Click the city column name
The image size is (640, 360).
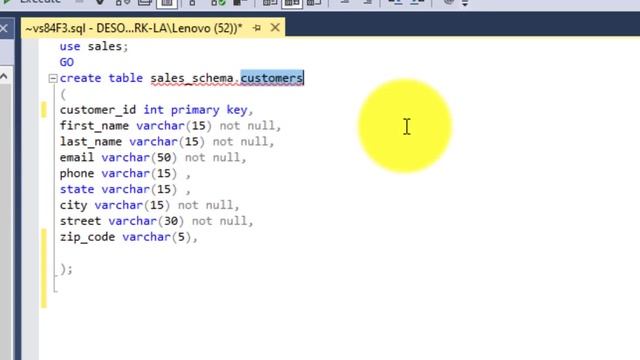(x=73, y=205)
